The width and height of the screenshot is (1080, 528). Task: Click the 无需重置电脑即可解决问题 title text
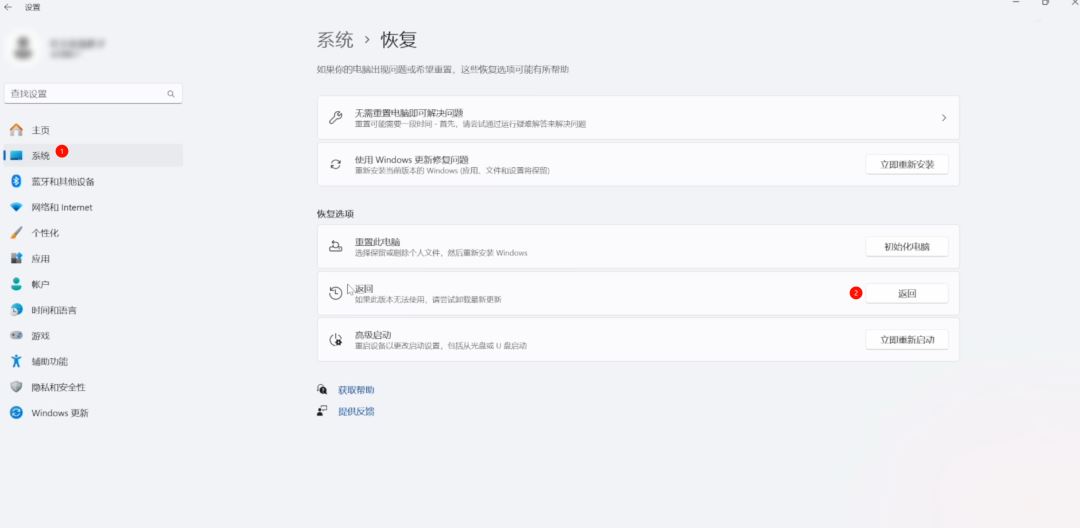tap(409, 113)
